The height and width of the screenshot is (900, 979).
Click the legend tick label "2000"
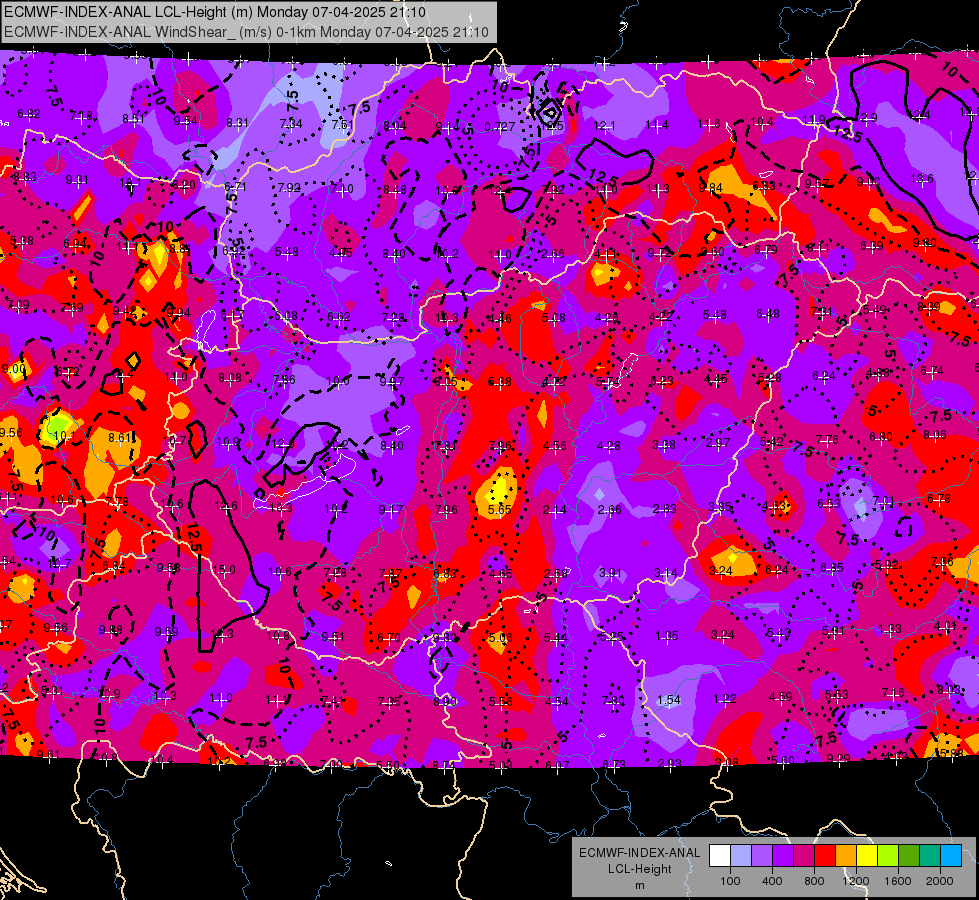pyautogui.click(x=940, y=881)
